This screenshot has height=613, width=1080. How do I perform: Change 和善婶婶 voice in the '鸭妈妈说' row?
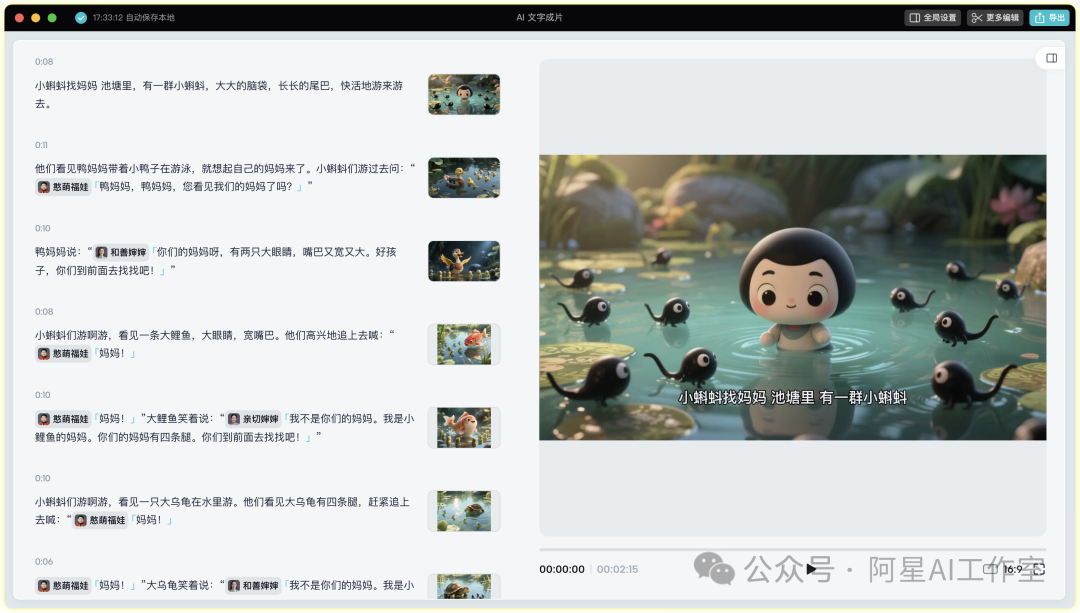tap(121, 252)
